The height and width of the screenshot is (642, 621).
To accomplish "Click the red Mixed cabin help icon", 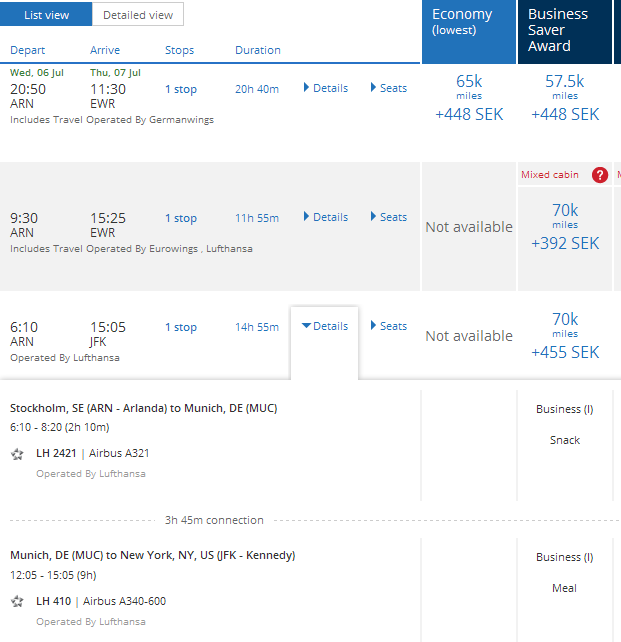I will click(x=600, y=175).
